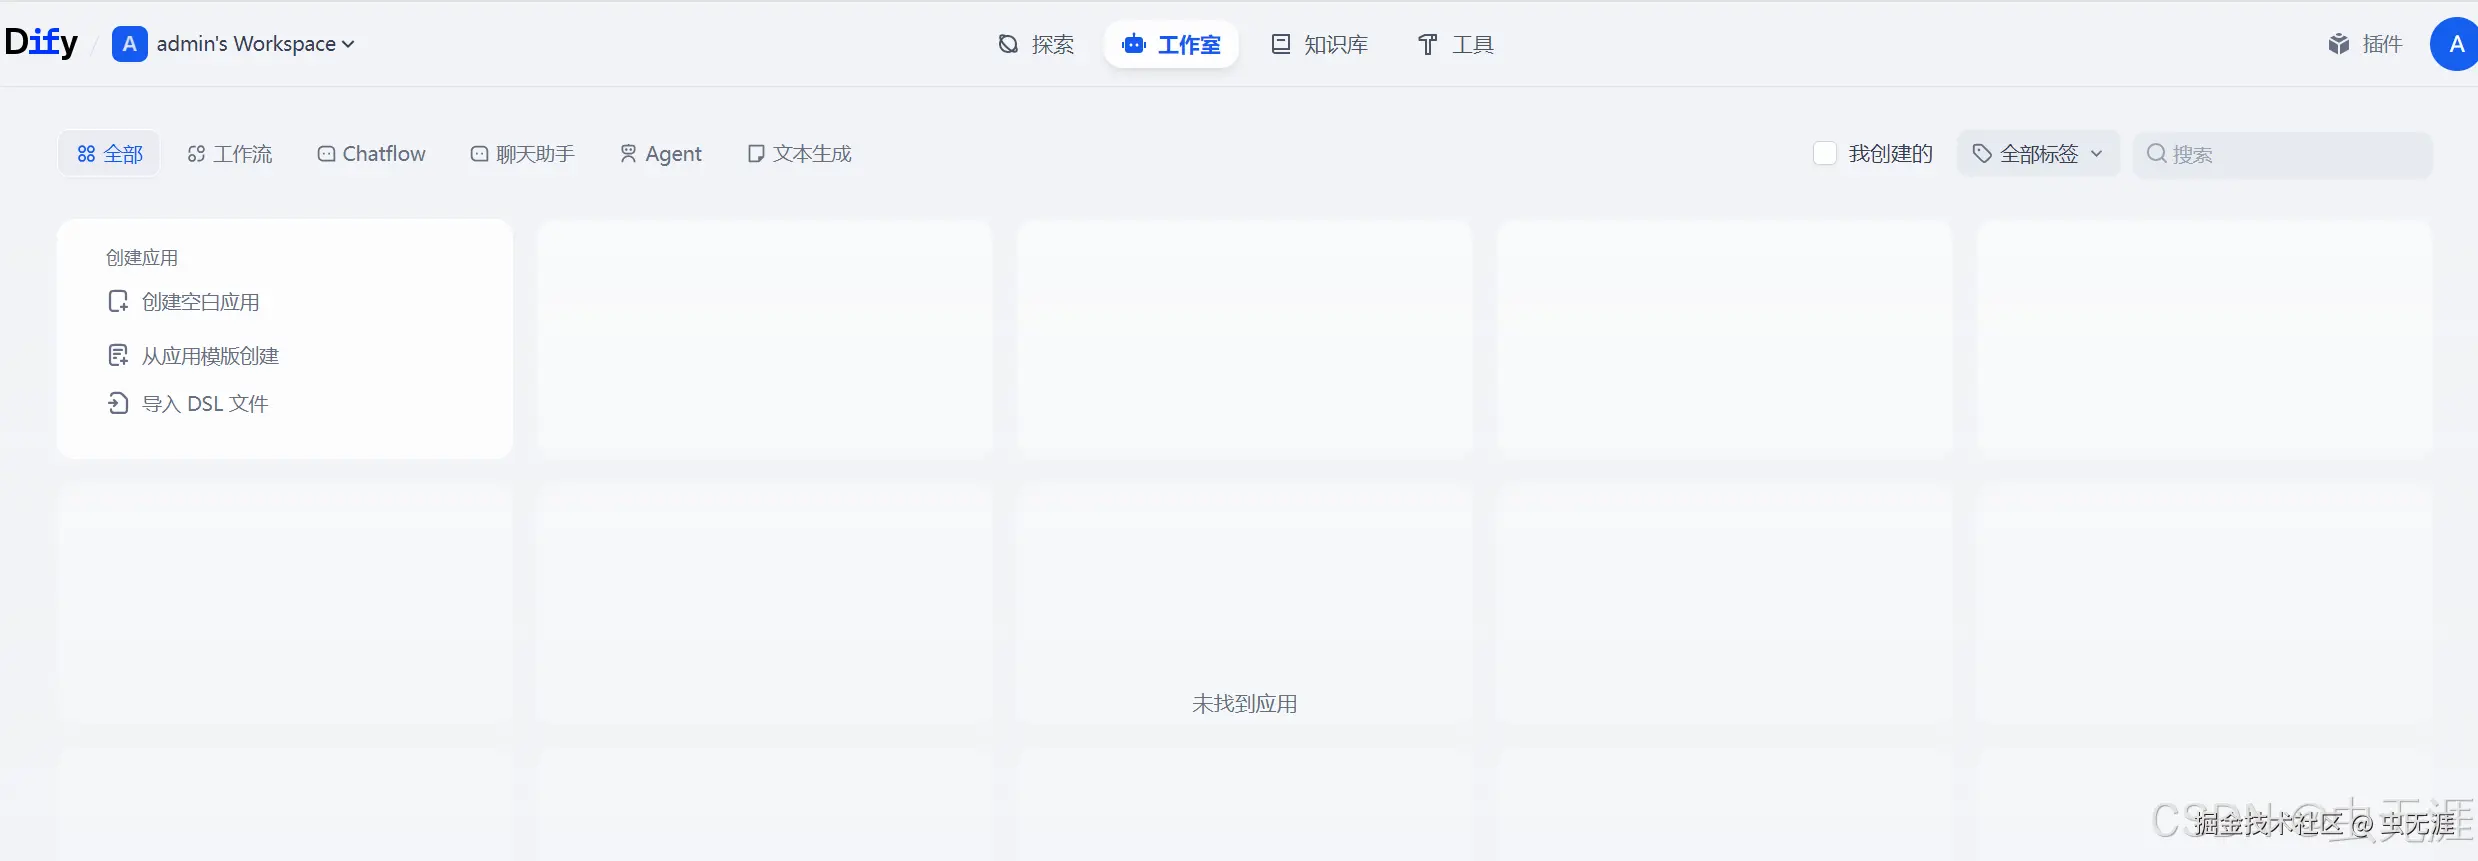Toggle the 我创建的 checkbox
This screenshot has width=2478, height=861.
coord(1825,153)
